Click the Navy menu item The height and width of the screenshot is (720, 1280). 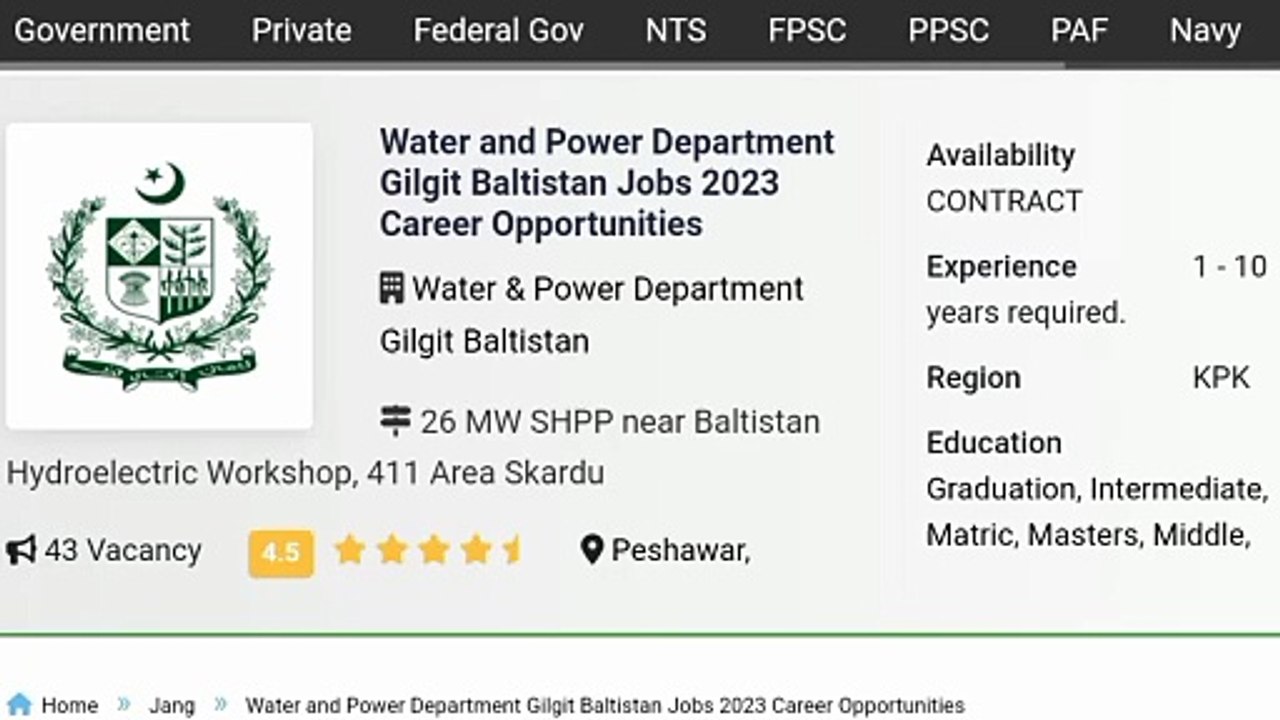point(1205,31)
